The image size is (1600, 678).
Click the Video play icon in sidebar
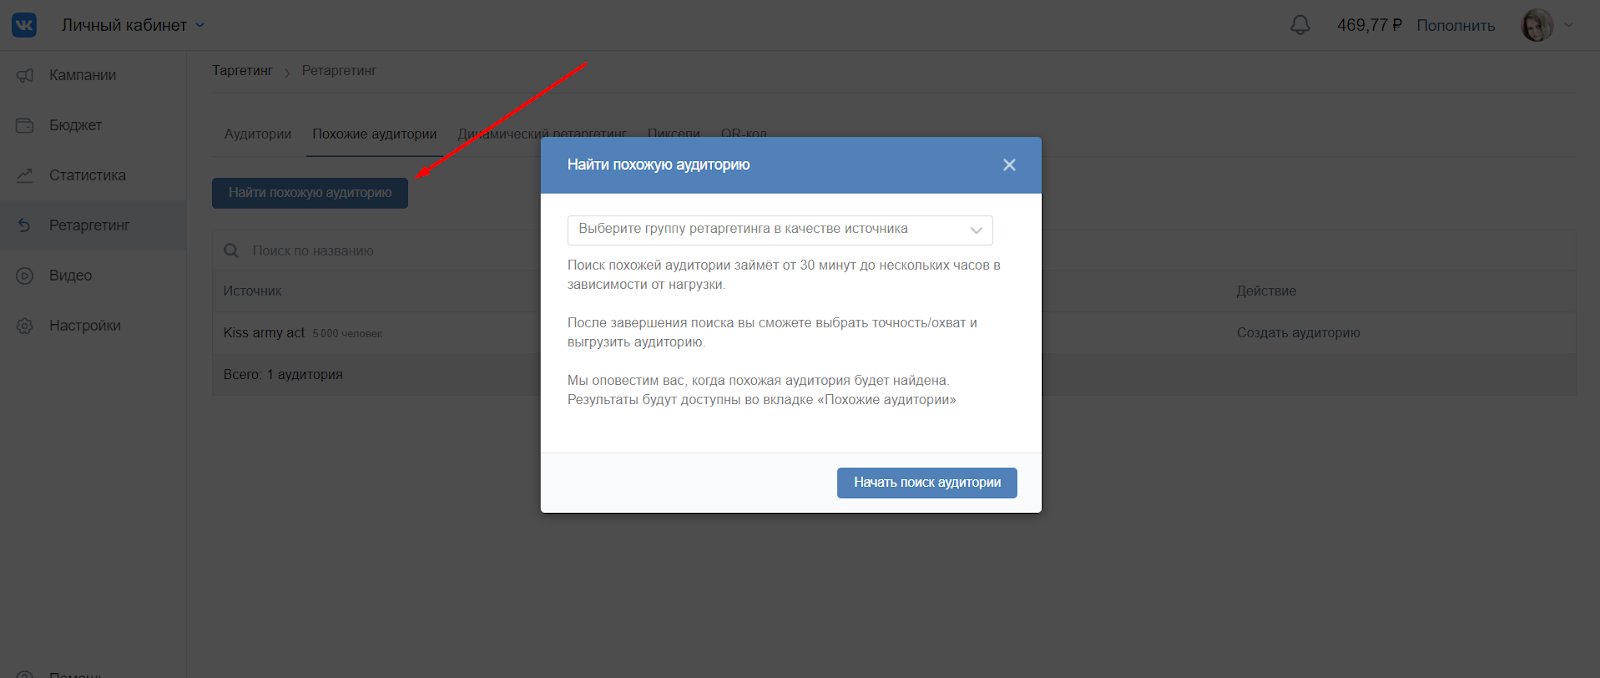[x=25, y=275]
